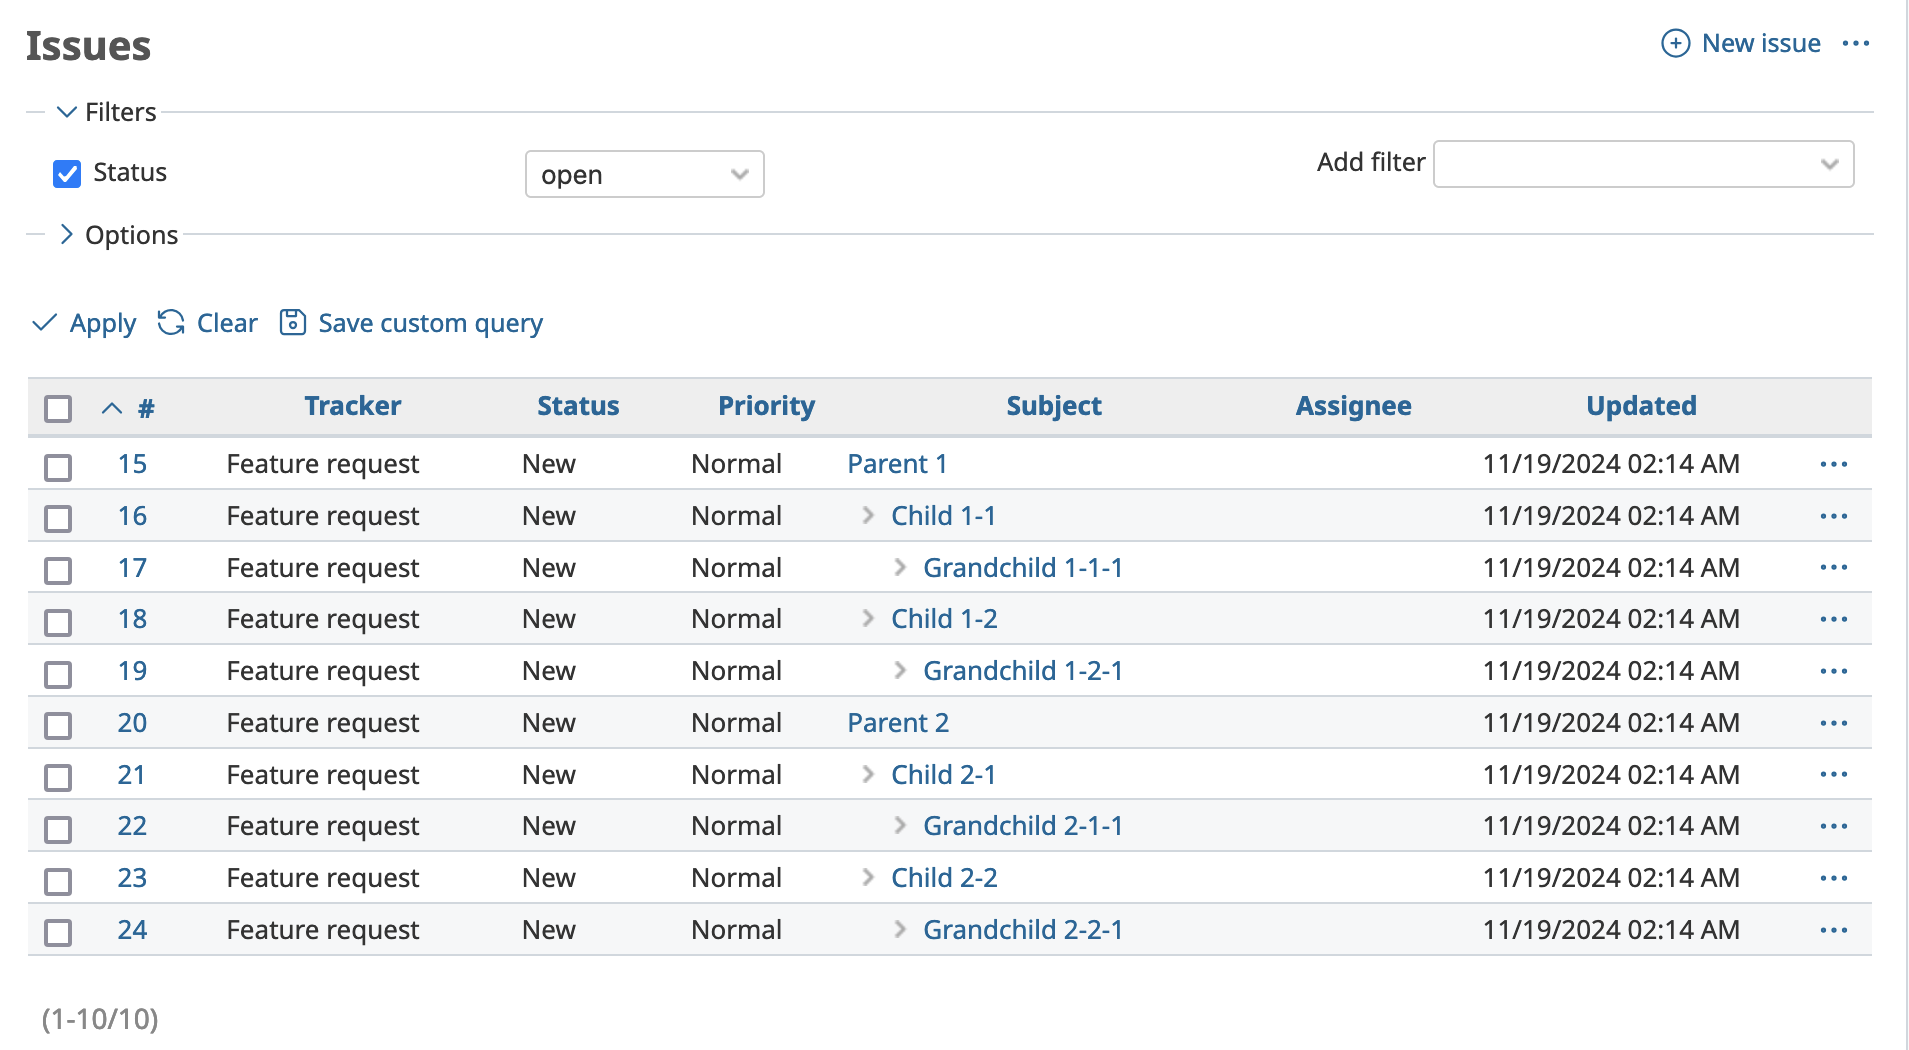
Task: Click the Save custom query icon
Action: click(291, 322)
